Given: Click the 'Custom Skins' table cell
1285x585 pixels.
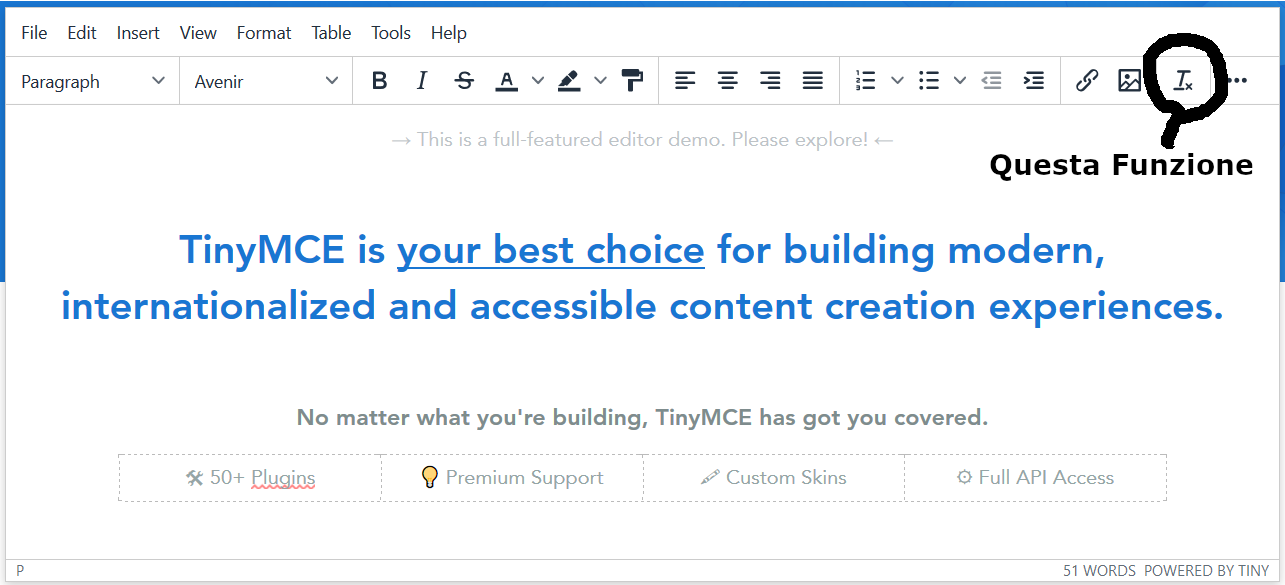Looking at the screenshot, I should pos(774,478).
